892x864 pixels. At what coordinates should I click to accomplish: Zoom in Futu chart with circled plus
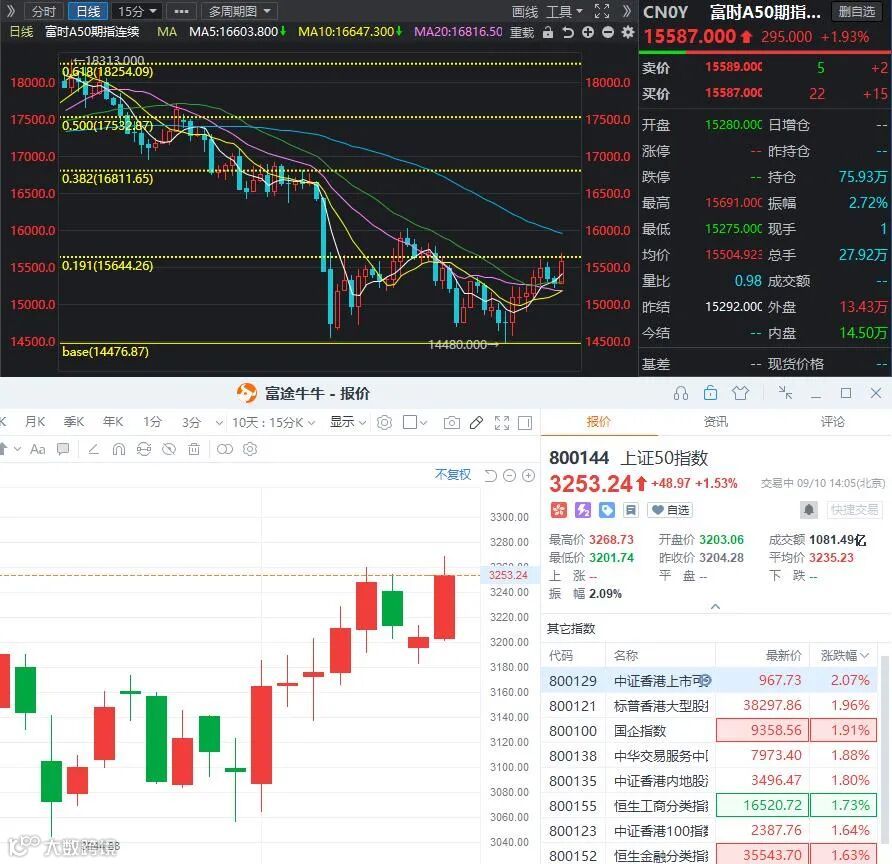tap(528, 476)
